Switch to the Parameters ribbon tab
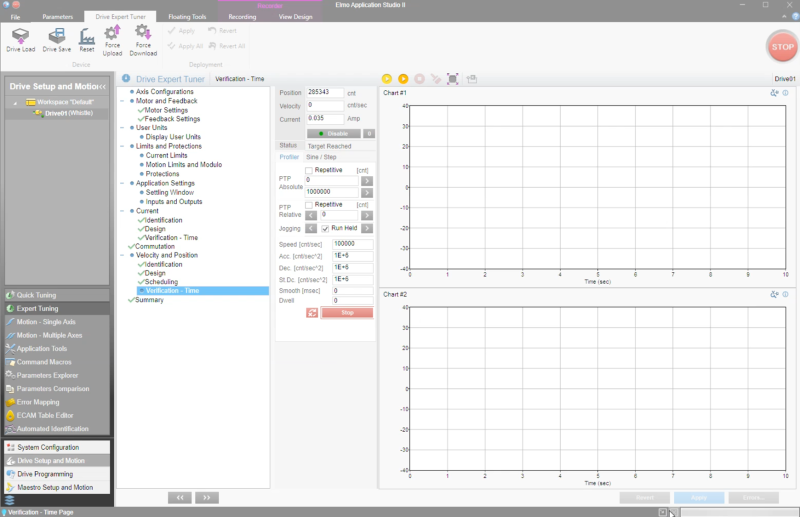Screen dimensions: 800x517 point(57,17)
